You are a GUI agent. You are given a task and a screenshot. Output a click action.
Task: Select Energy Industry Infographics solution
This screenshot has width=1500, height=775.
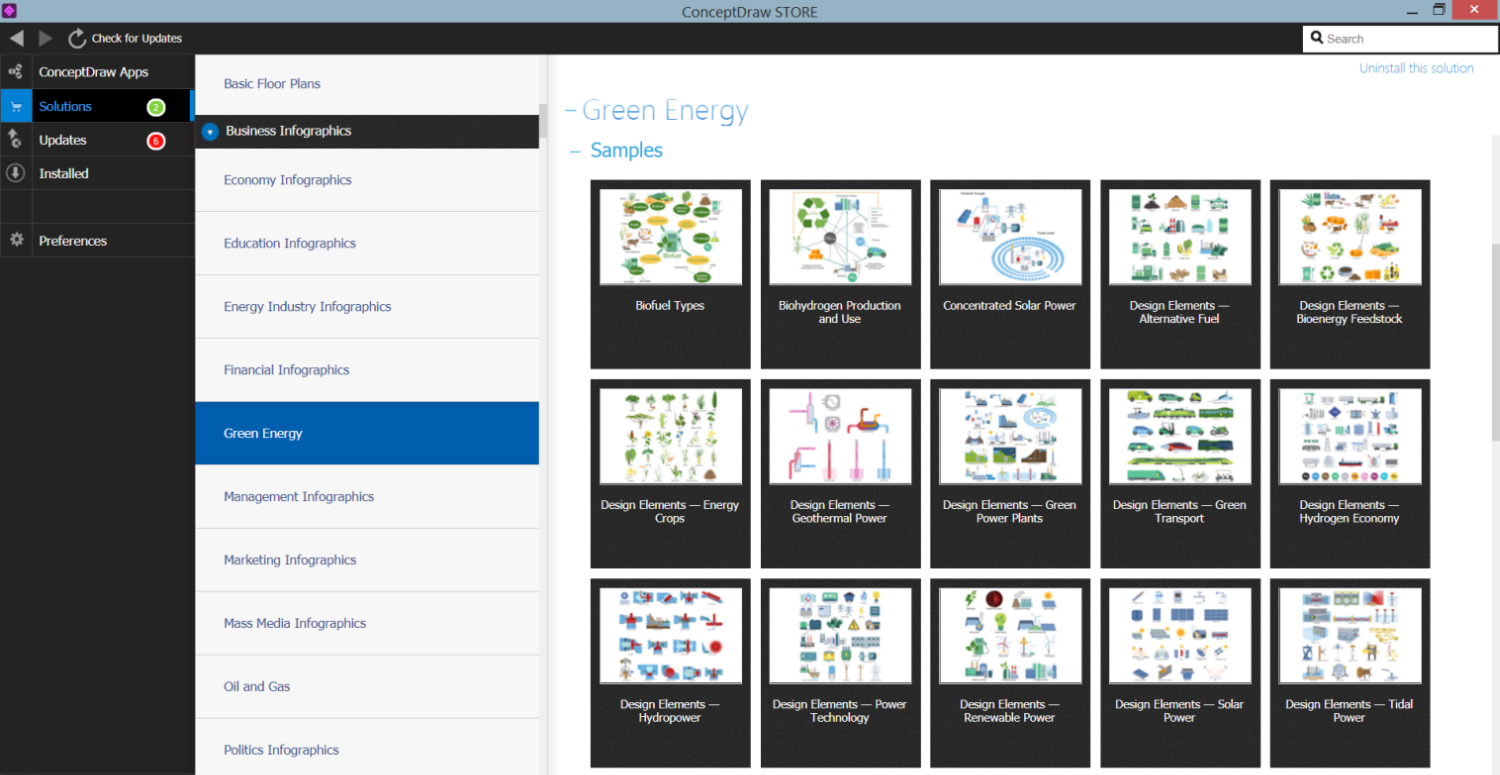click(x=367, y=306)
